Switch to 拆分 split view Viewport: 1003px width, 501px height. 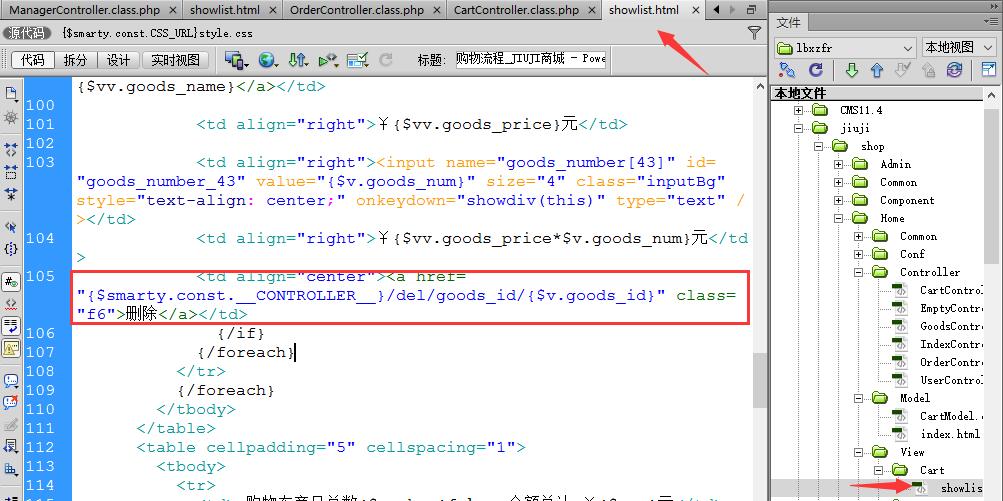click(75, 60)
